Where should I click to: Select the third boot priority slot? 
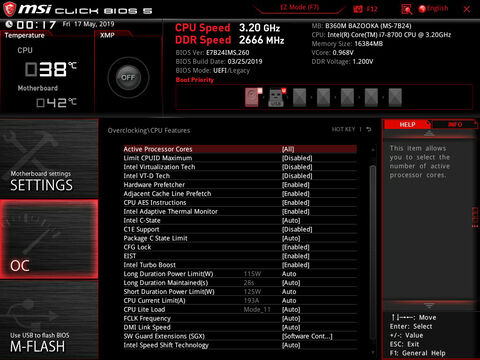click(299, 97)
